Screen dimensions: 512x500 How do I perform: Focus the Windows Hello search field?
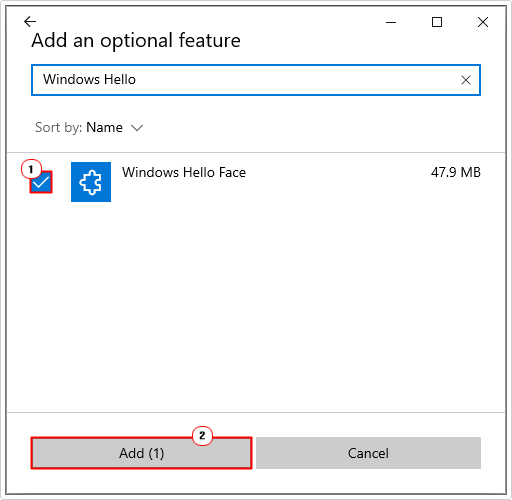(256, 80)
